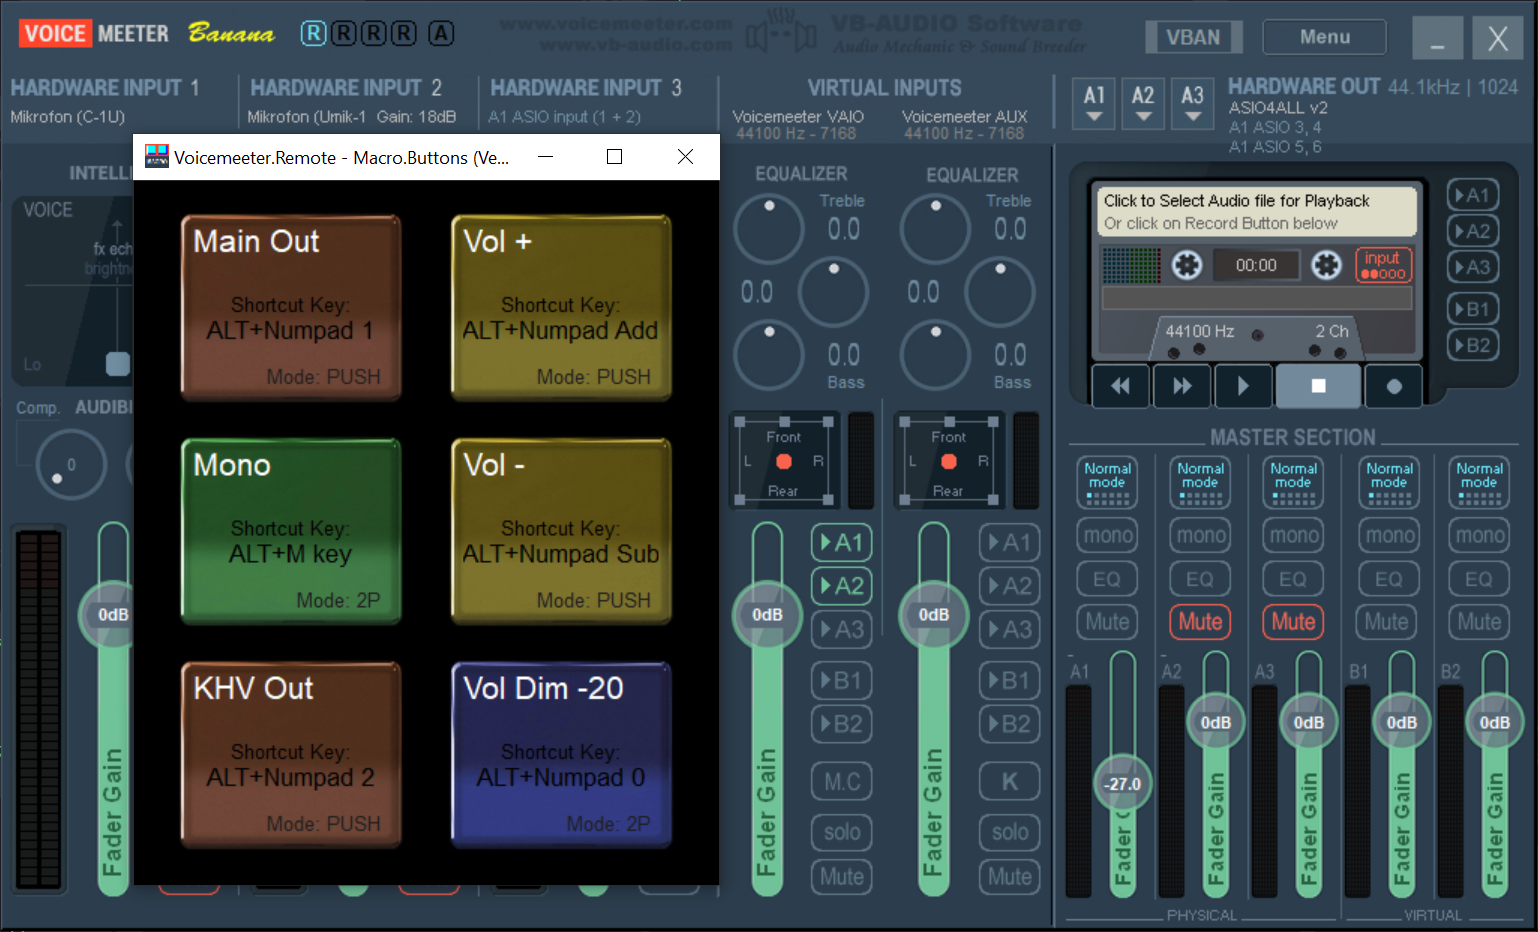Click the VAIO equalizer Treble knob
The width and height of the screenshot is (1538, 932).
coord(769,229)
